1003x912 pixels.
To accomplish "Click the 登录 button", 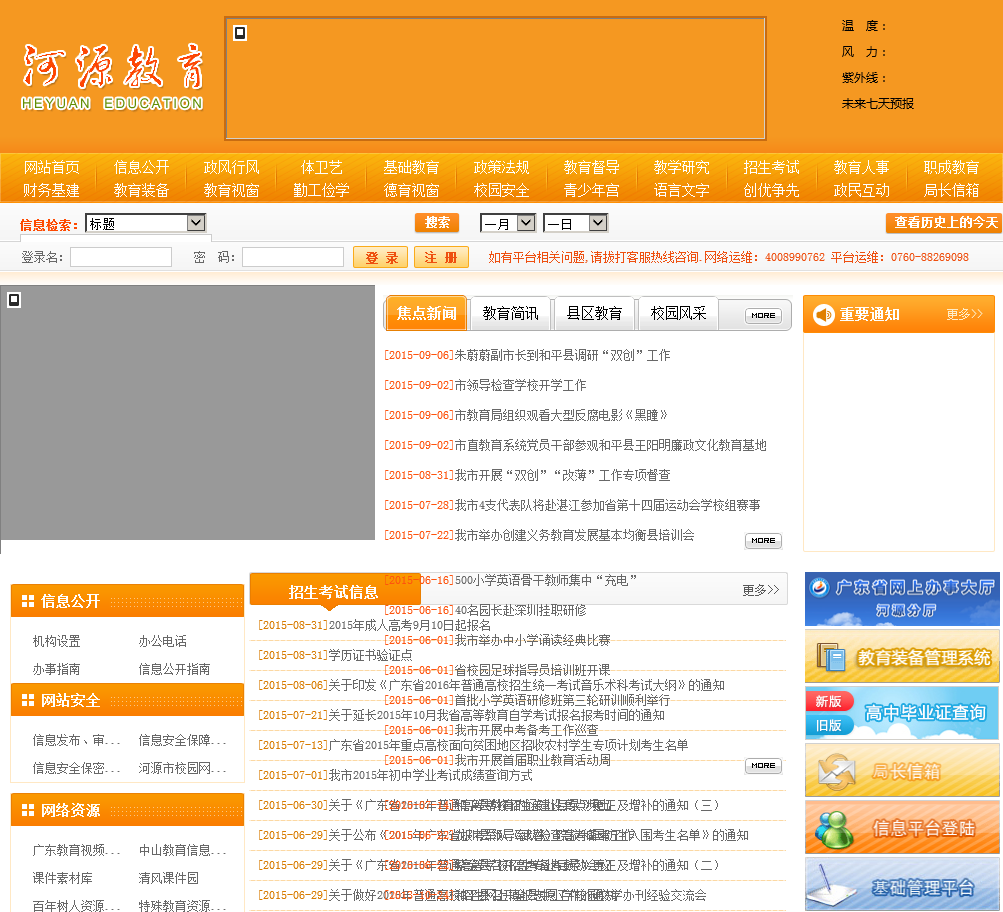I will [x=381, y=257].
